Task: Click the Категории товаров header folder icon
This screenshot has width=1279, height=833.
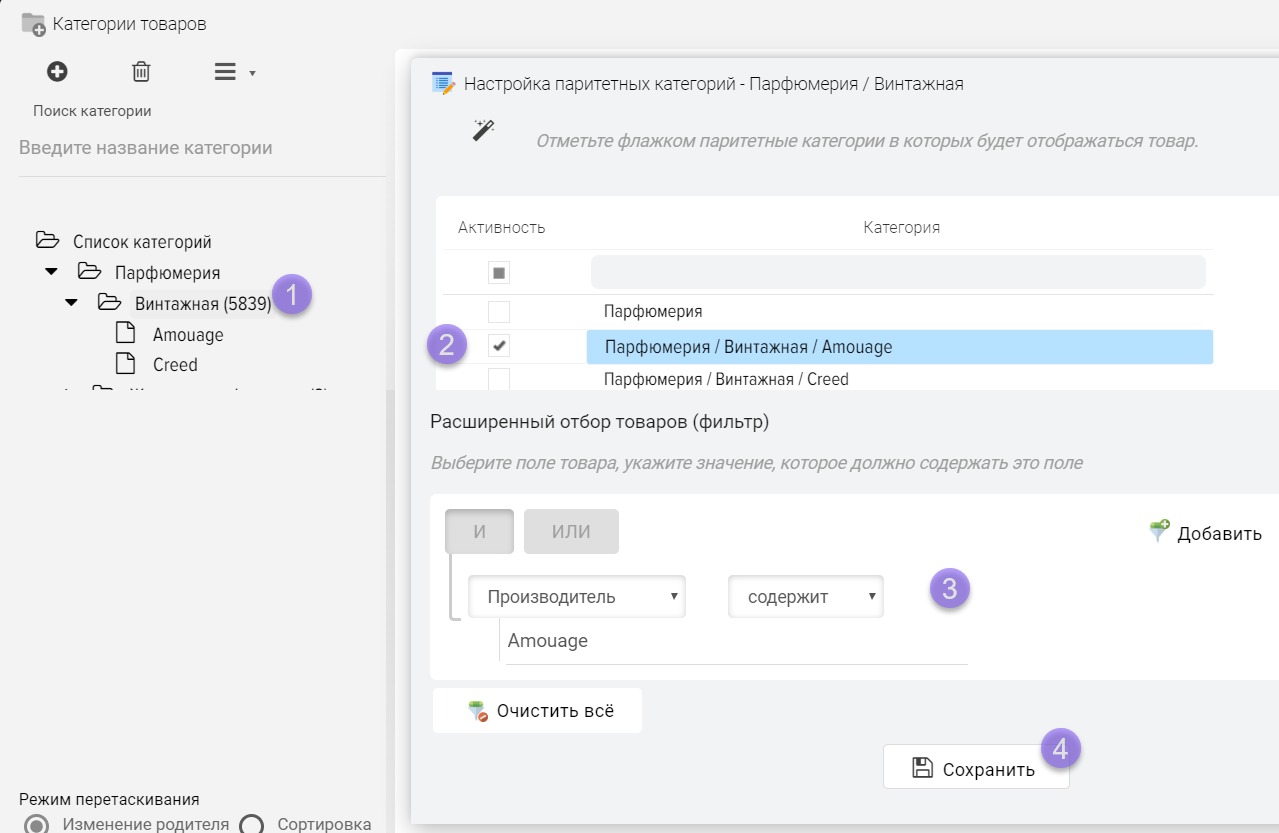Action: coord(33,24)
